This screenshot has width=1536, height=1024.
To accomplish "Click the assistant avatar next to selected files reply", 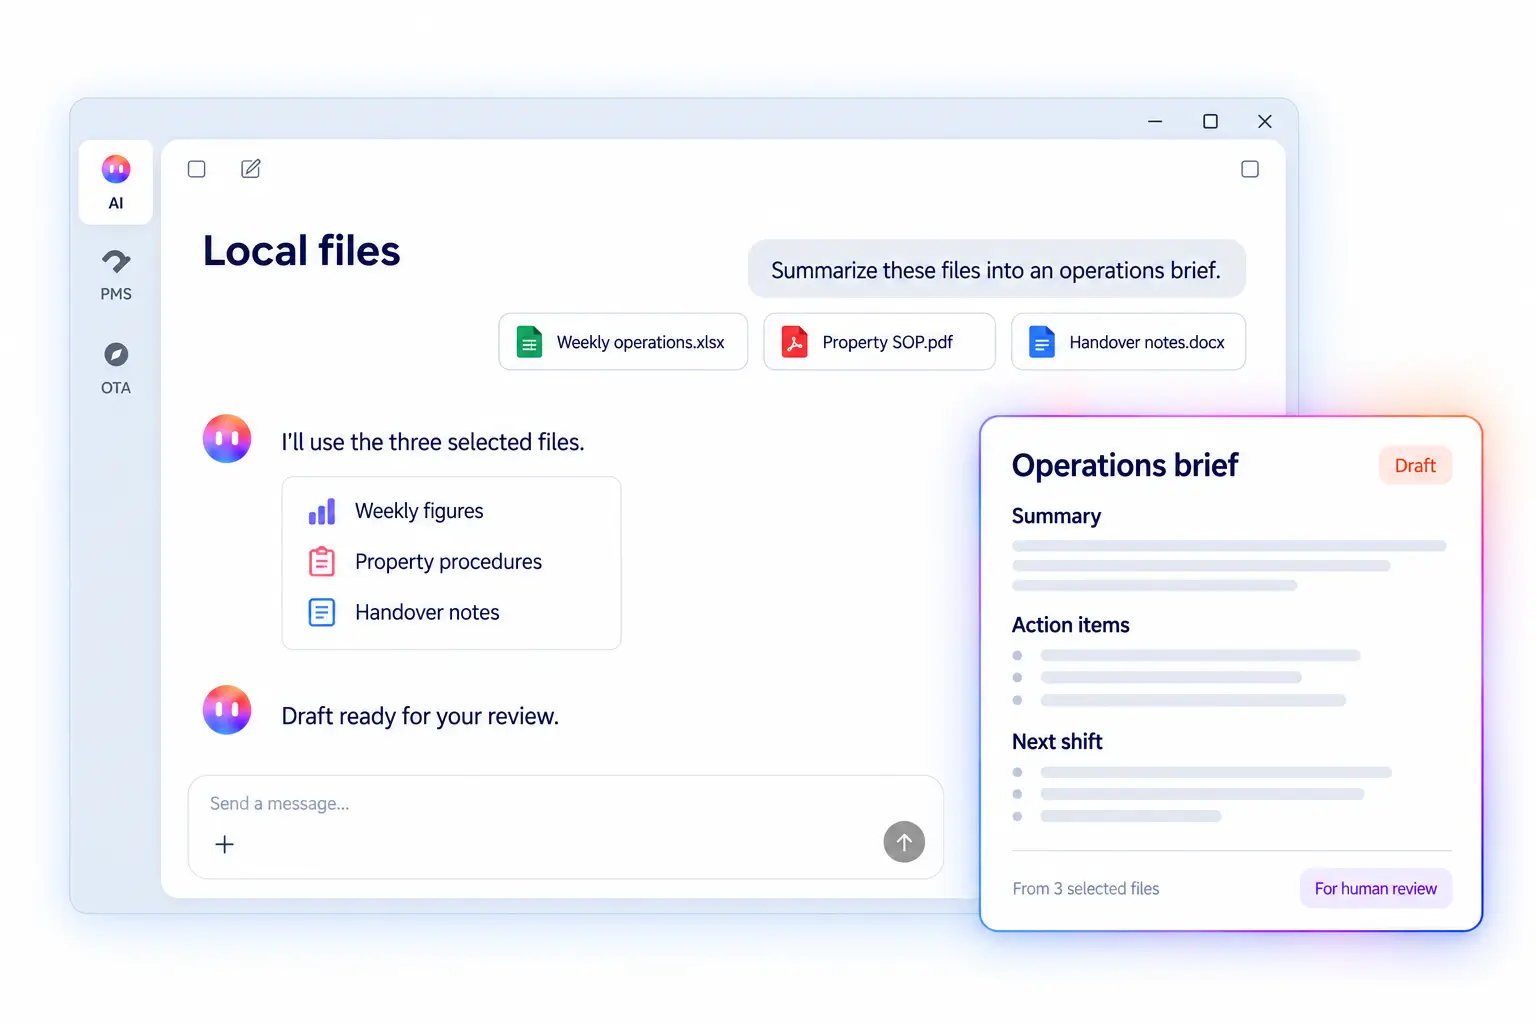I will 227,439.
